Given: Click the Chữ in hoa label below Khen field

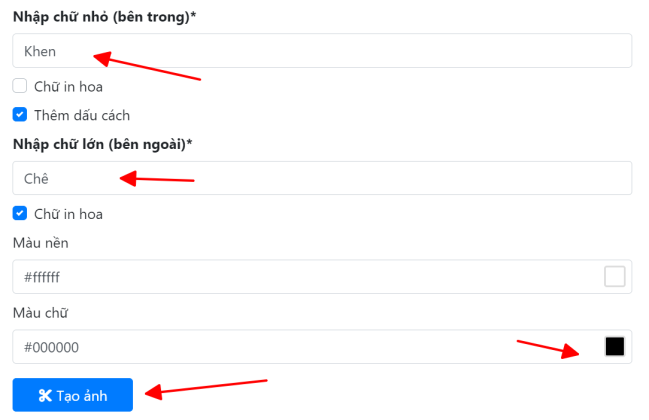Looking at the screenshot, I should click(x=68, y=86).
